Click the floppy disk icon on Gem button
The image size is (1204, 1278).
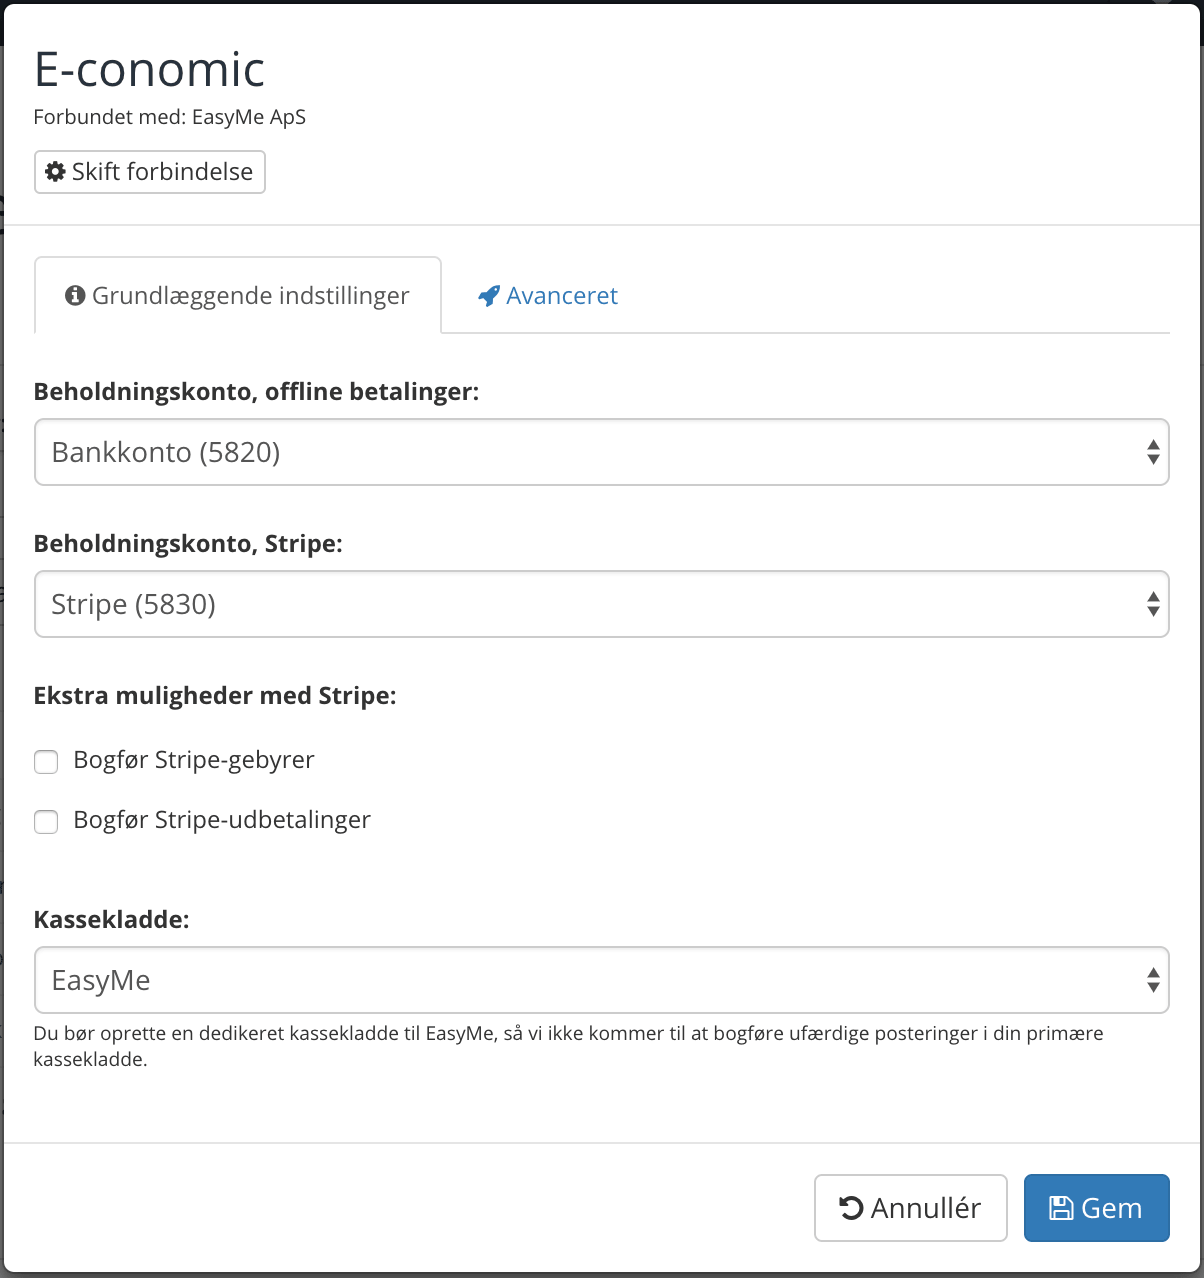[x=1064, y=1207]
